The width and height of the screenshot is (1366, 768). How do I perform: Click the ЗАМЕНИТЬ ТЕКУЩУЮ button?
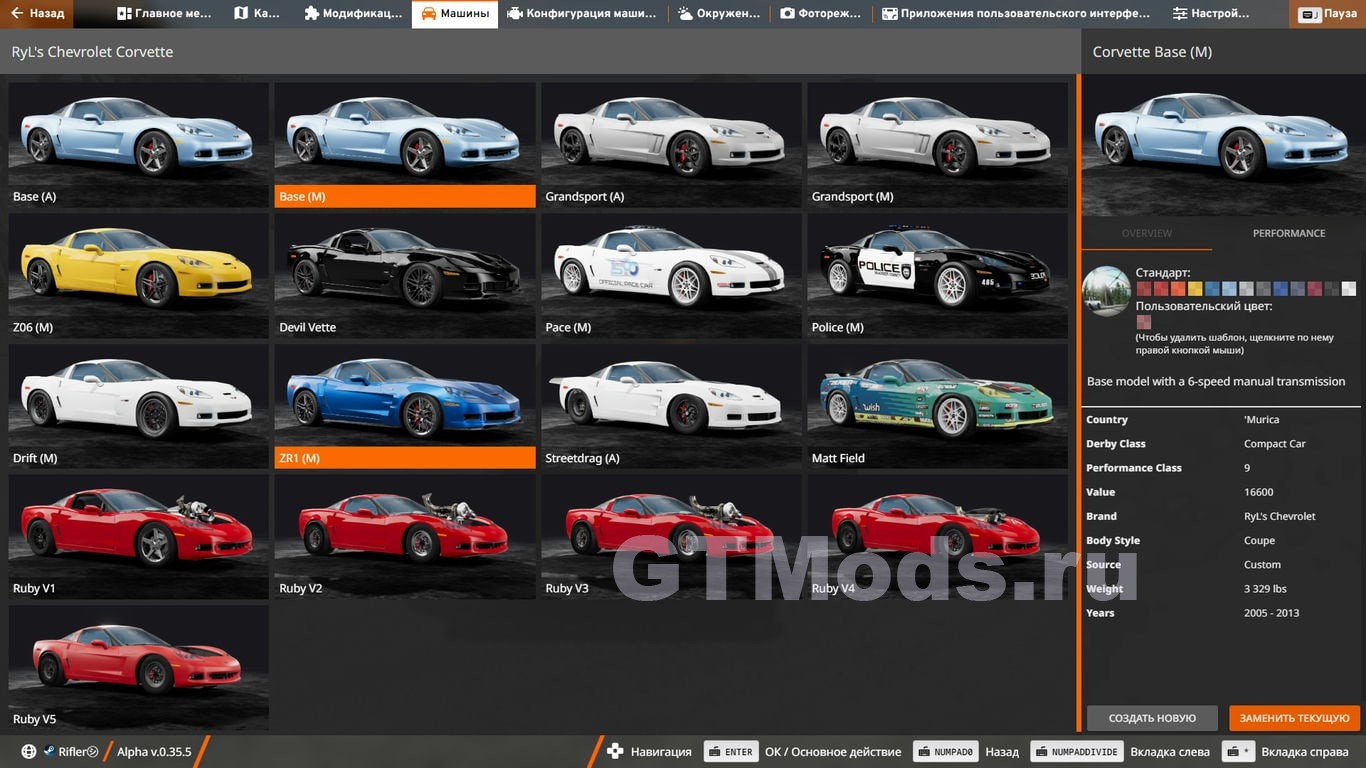[1295, 718]
